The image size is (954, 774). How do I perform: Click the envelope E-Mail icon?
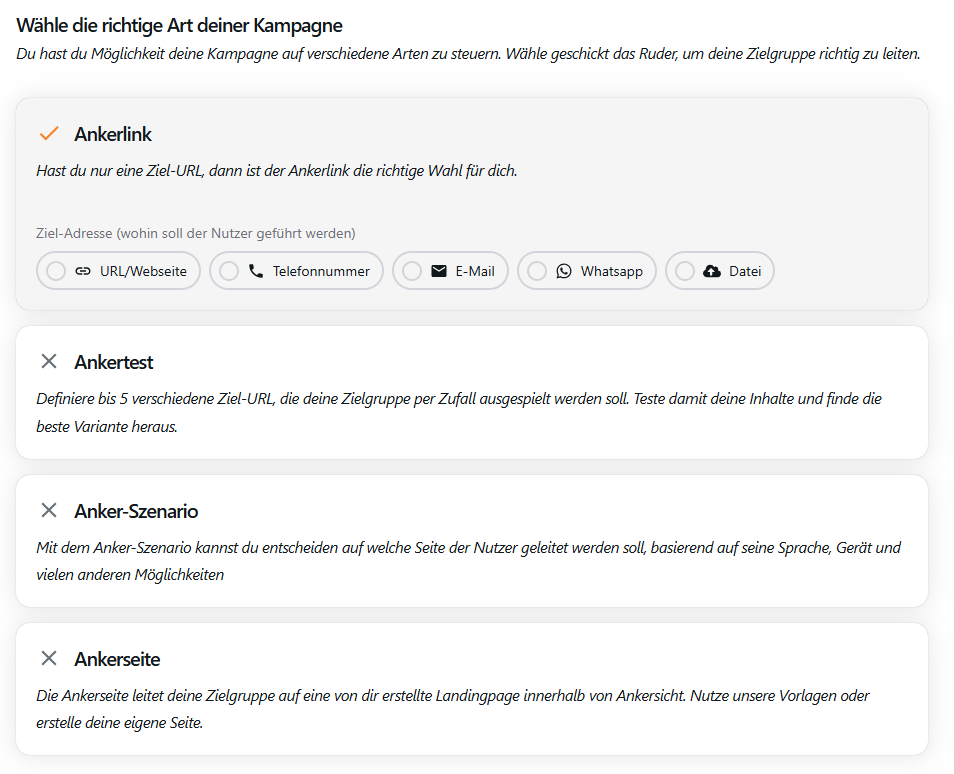[x=439, y=271]
